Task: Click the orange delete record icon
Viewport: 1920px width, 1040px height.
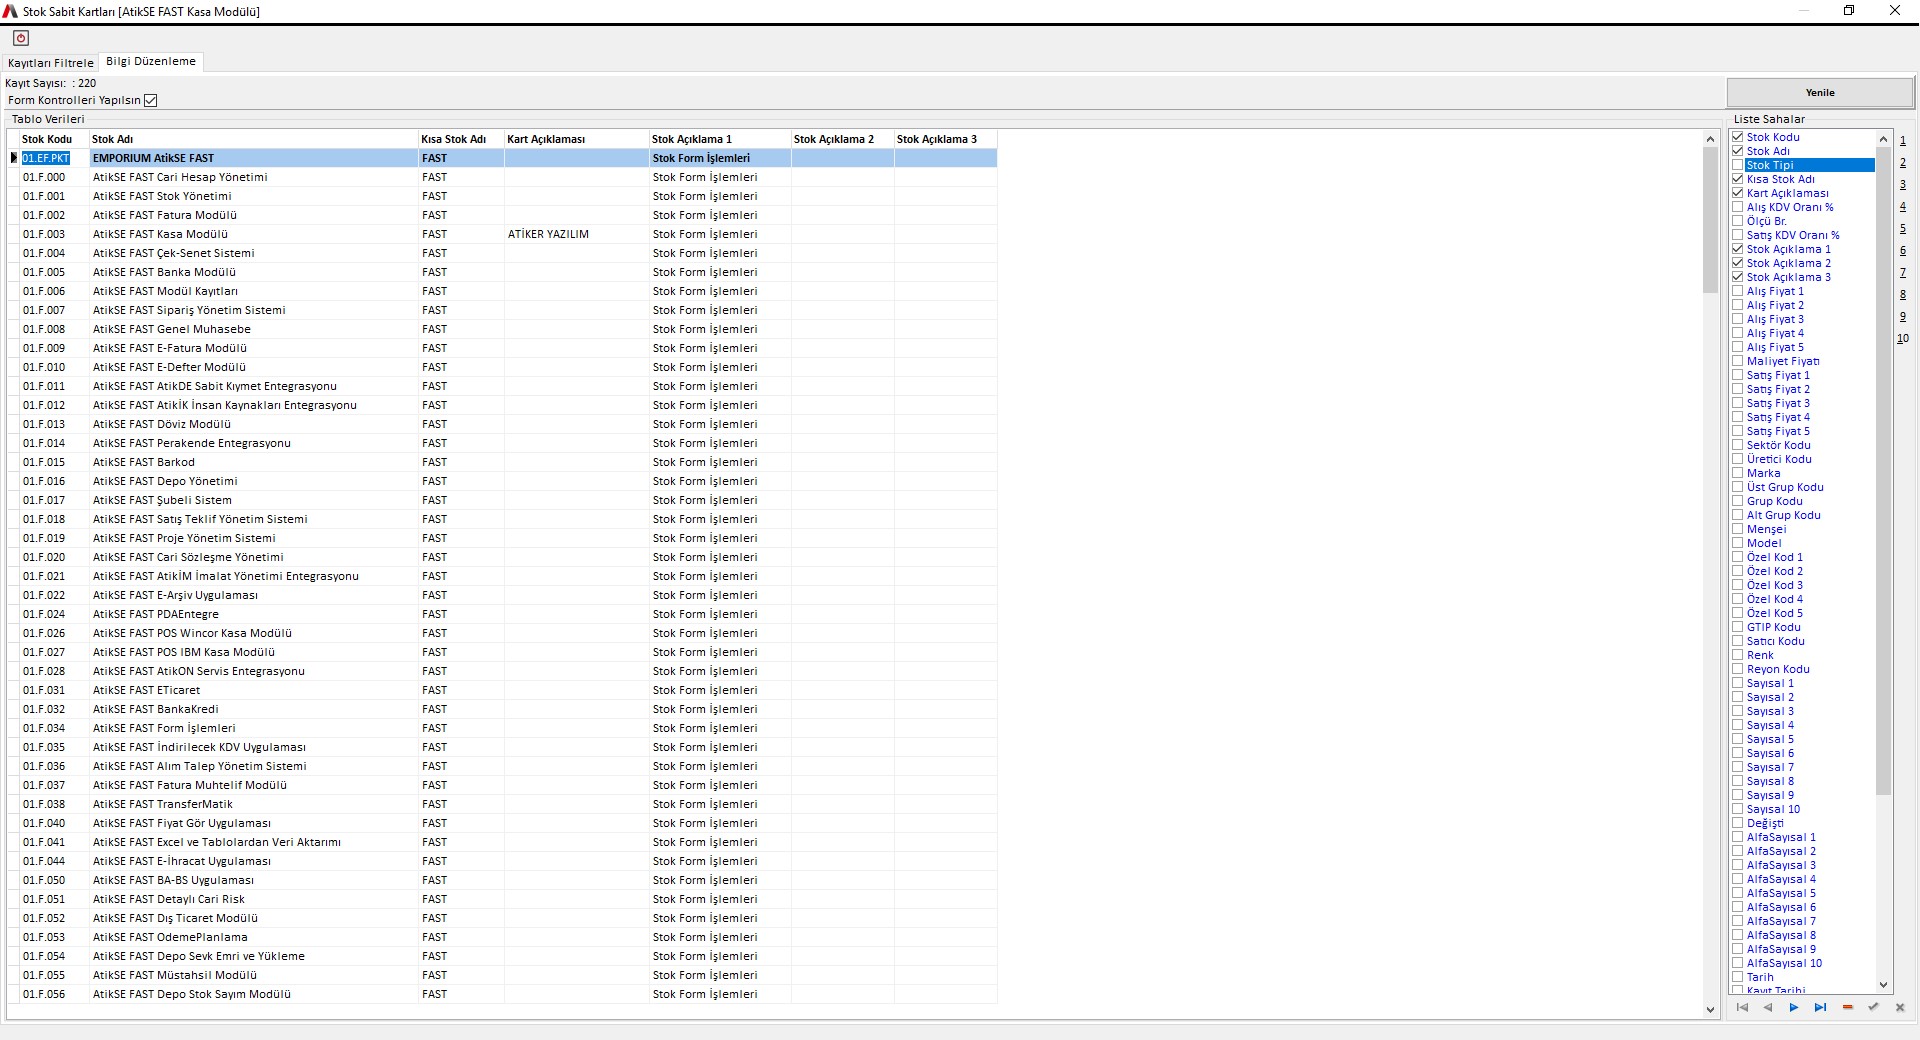Action: point(1847,1008)
